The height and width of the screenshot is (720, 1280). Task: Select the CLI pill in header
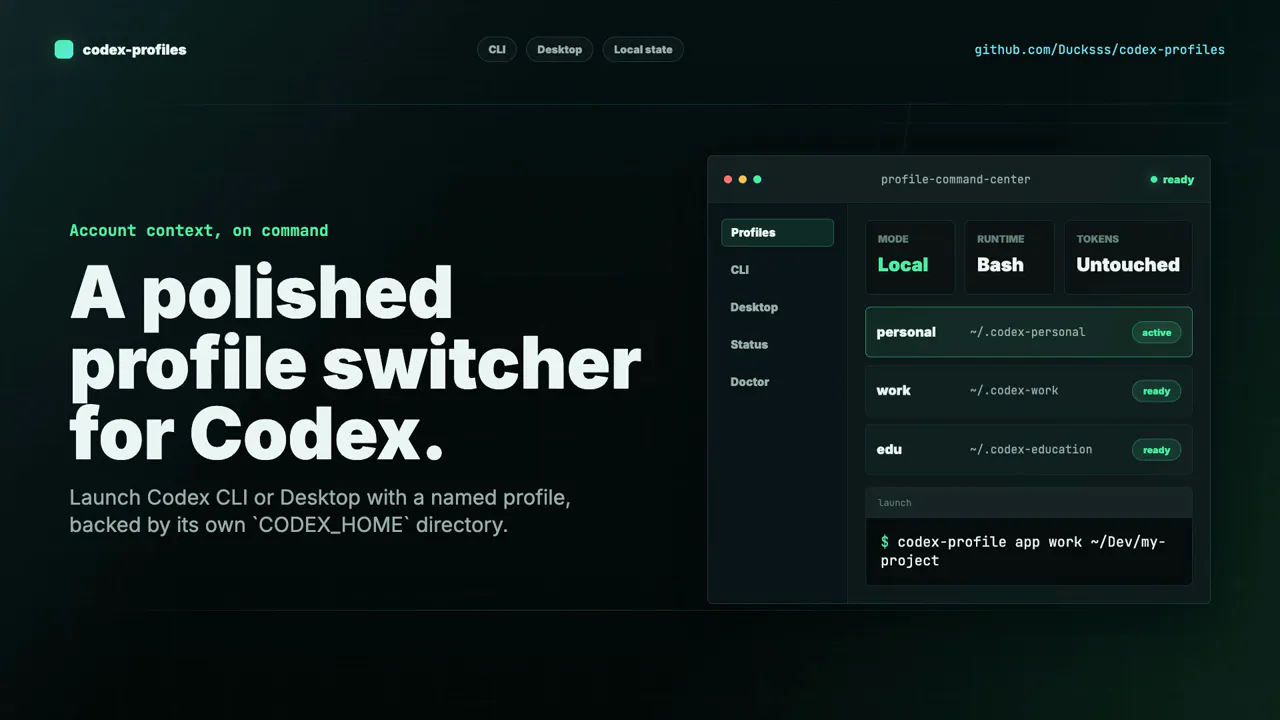(x=497, y=49)
